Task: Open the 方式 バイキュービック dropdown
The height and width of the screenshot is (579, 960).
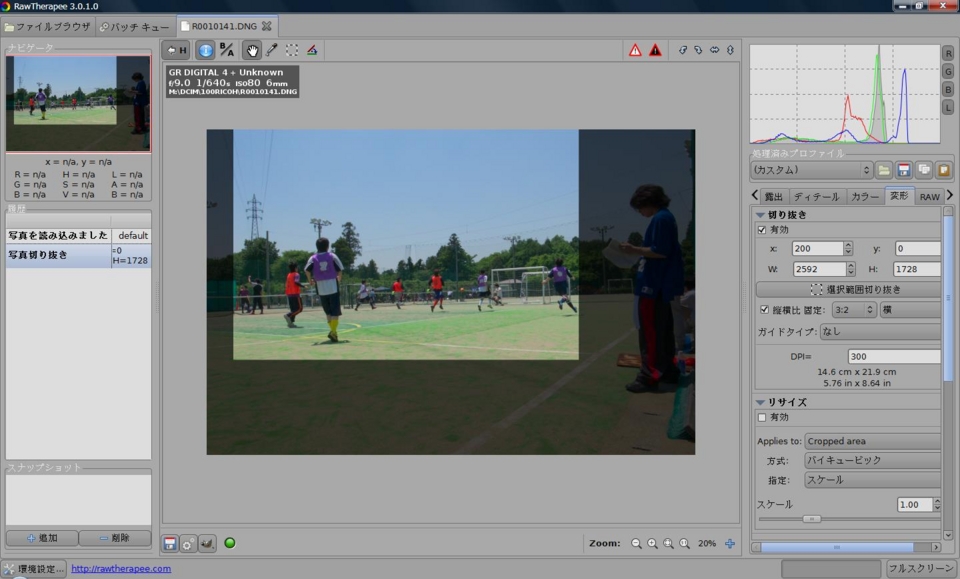Action: click(872, 460)
